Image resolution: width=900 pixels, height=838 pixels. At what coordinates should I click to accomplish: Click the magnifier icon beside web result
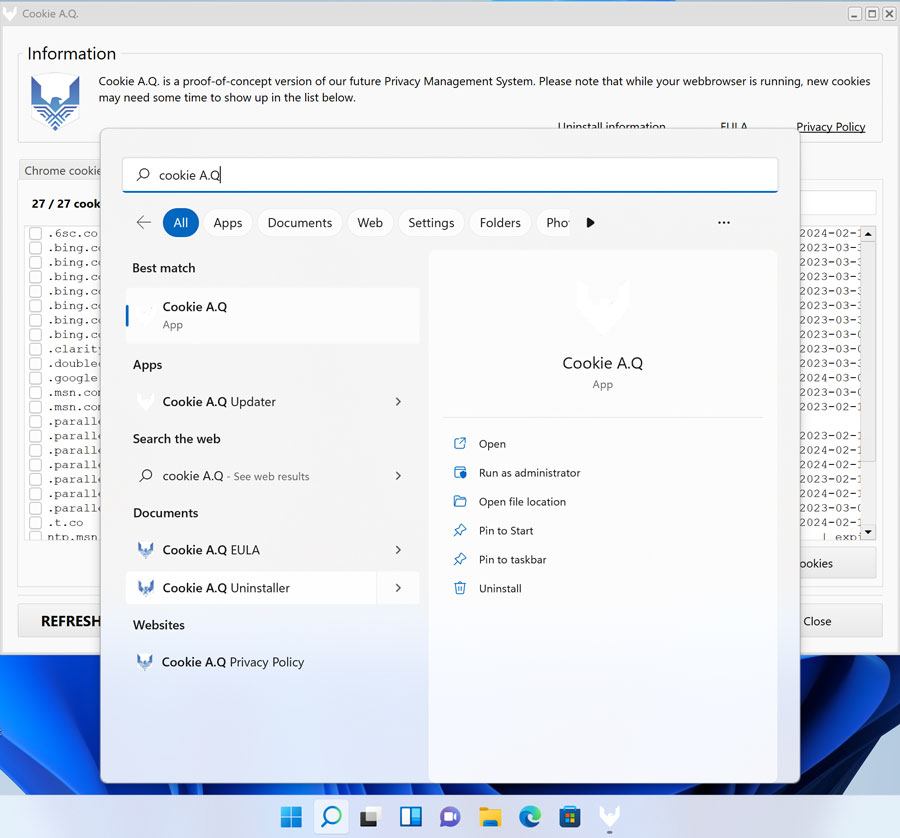[x=146, y=475]
